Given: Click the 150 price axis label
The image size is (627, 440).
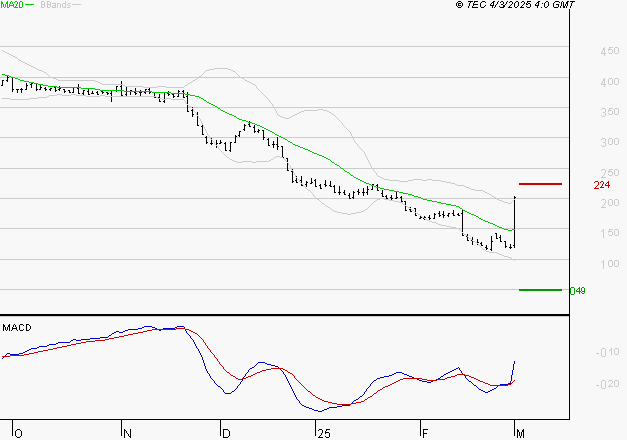Looking at the screenshot, I should [609, 233].
